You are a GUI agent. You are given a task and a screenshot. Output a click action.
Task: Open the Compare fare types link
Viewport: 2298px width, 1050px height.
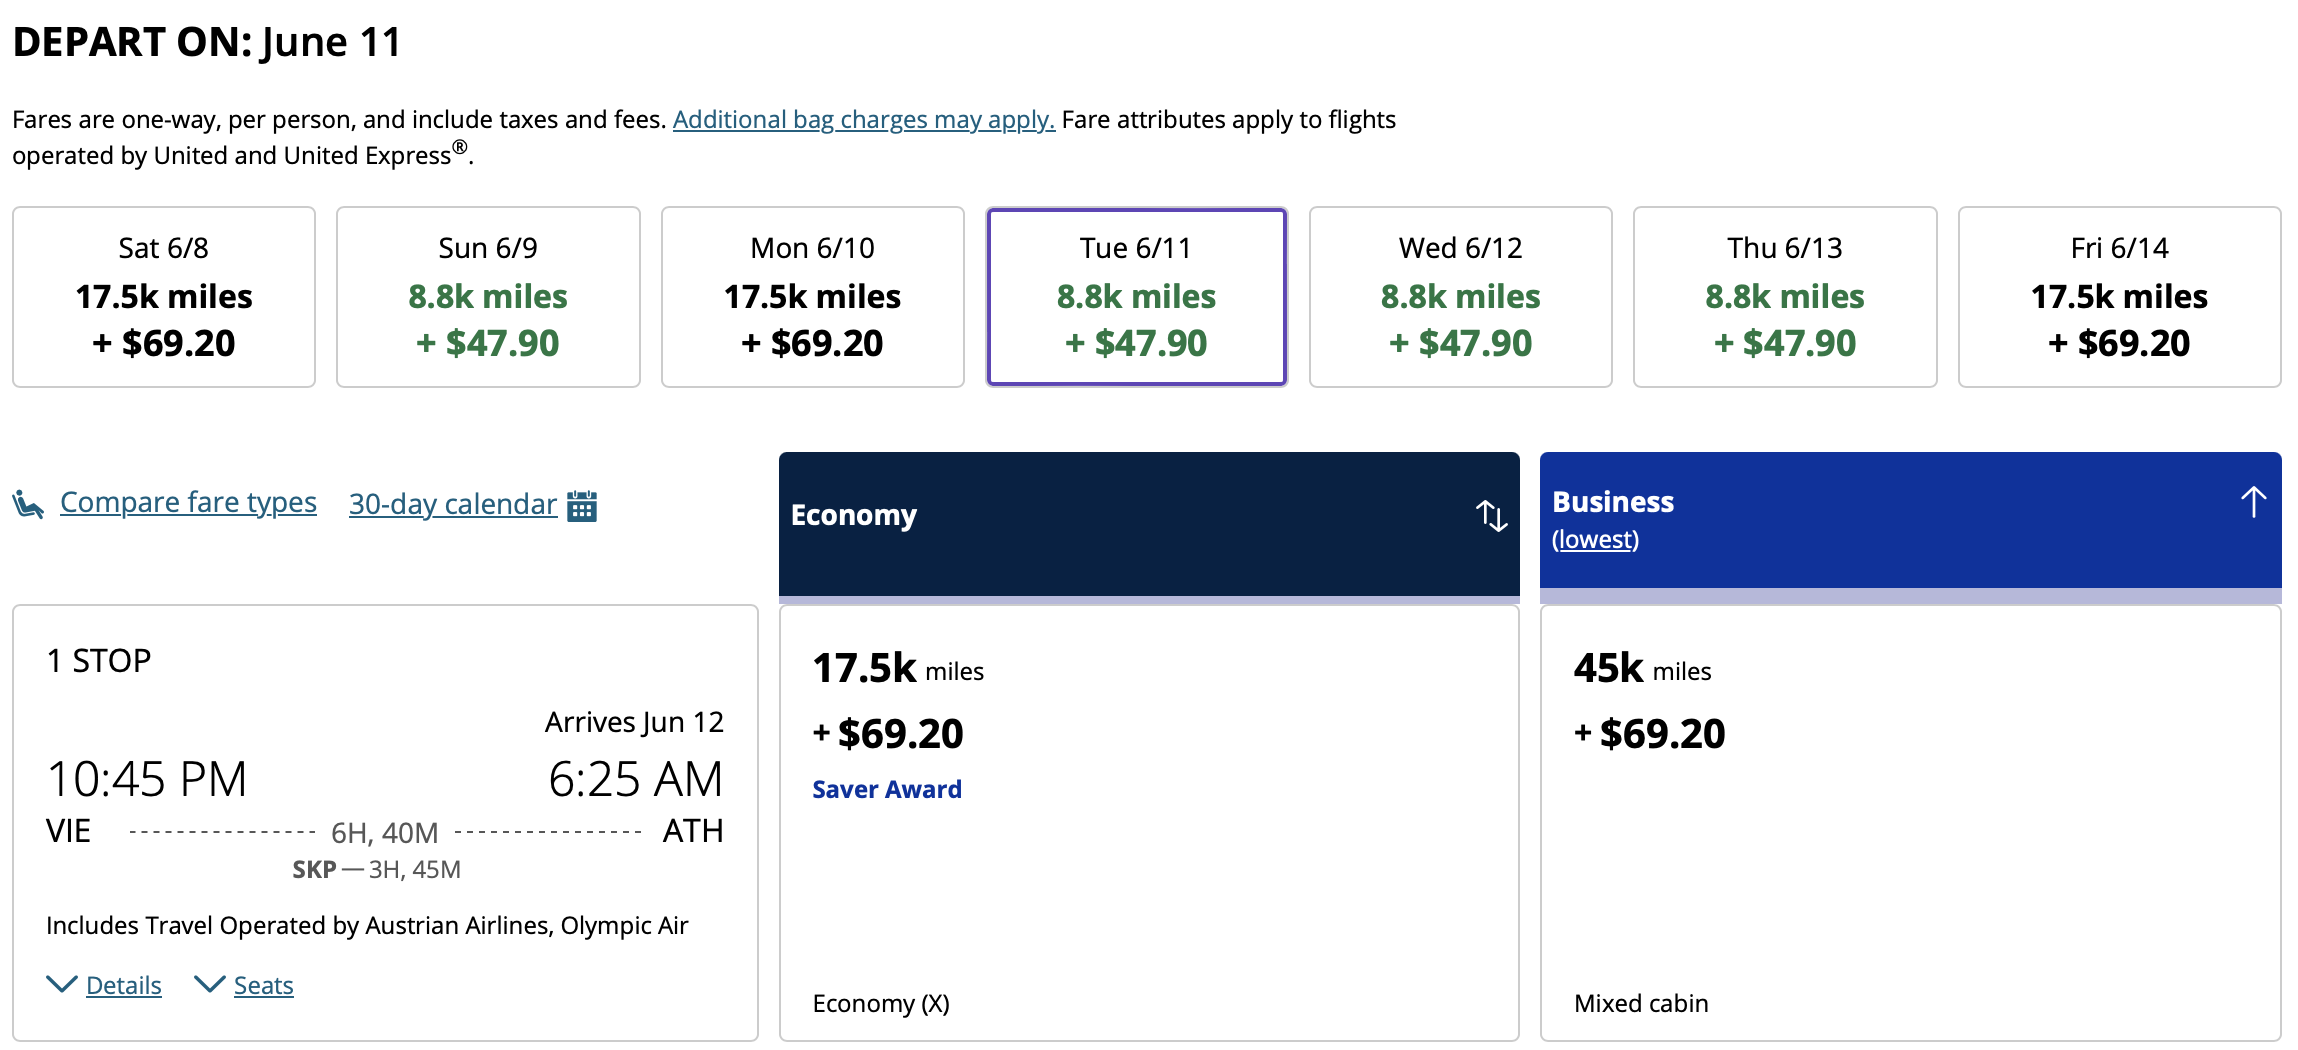(188, 502)
